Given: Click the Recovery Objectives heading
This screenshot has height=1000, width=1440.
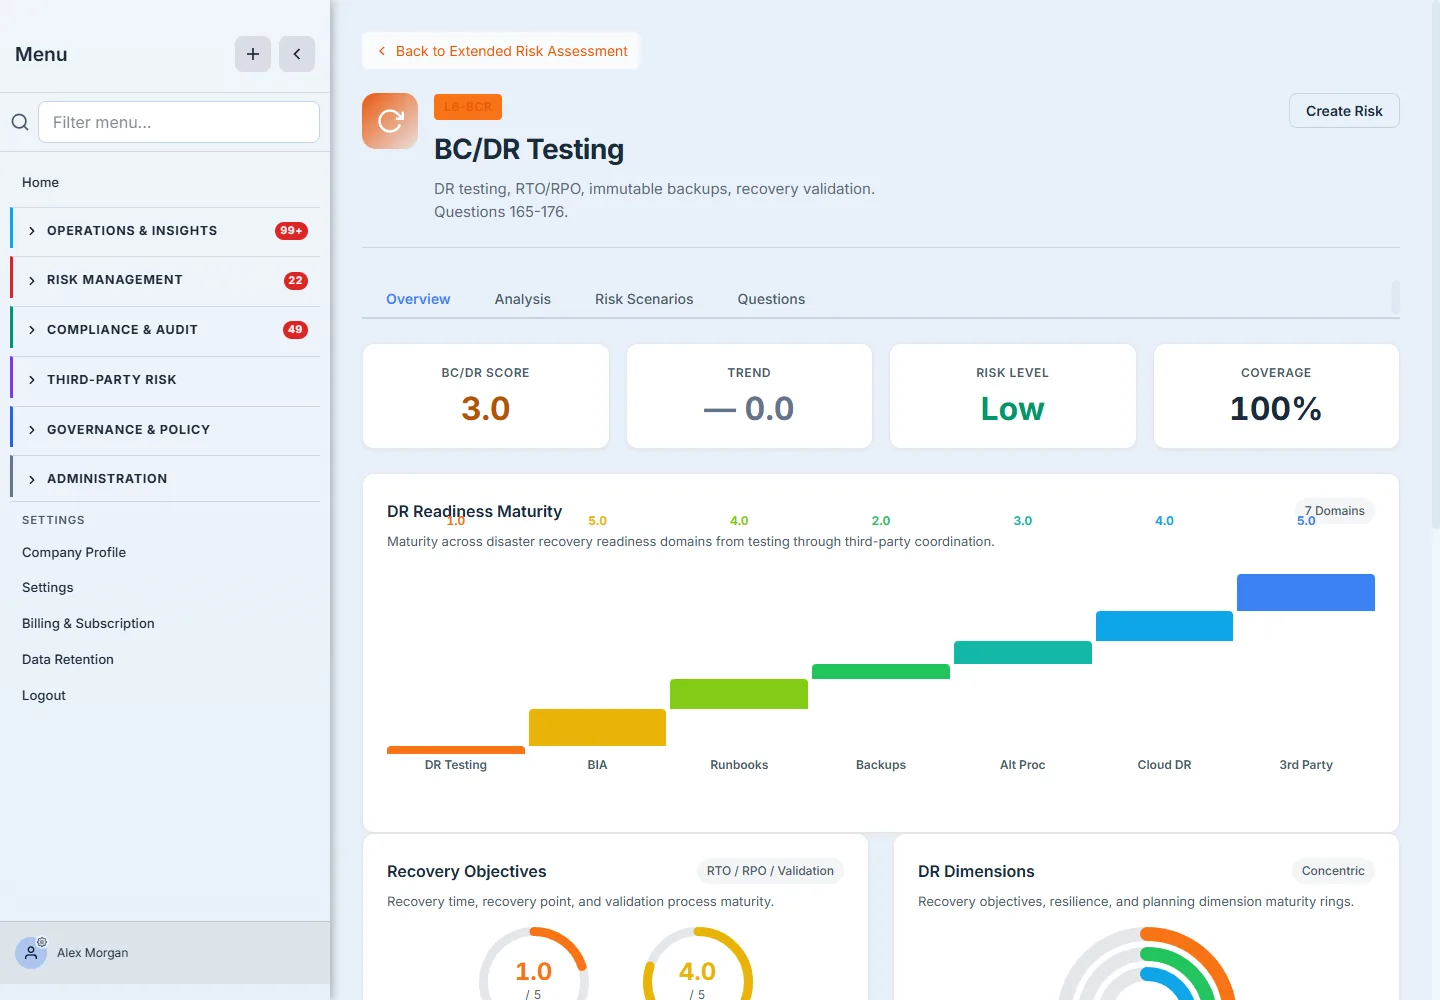Looking at the screenshot, I should click(467, 871).
